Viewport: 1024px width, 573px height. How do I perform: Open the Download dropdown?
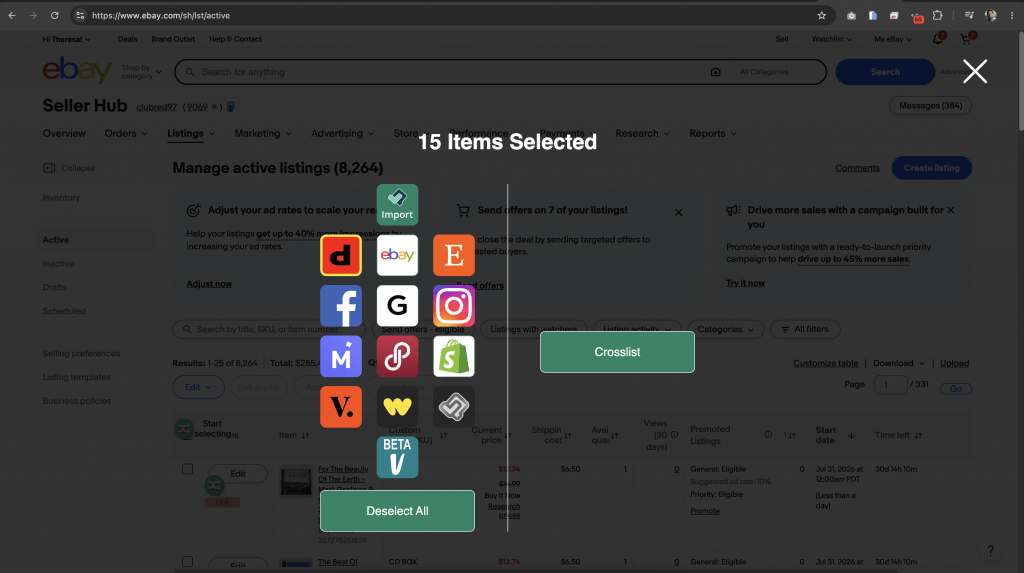[899, 363]
